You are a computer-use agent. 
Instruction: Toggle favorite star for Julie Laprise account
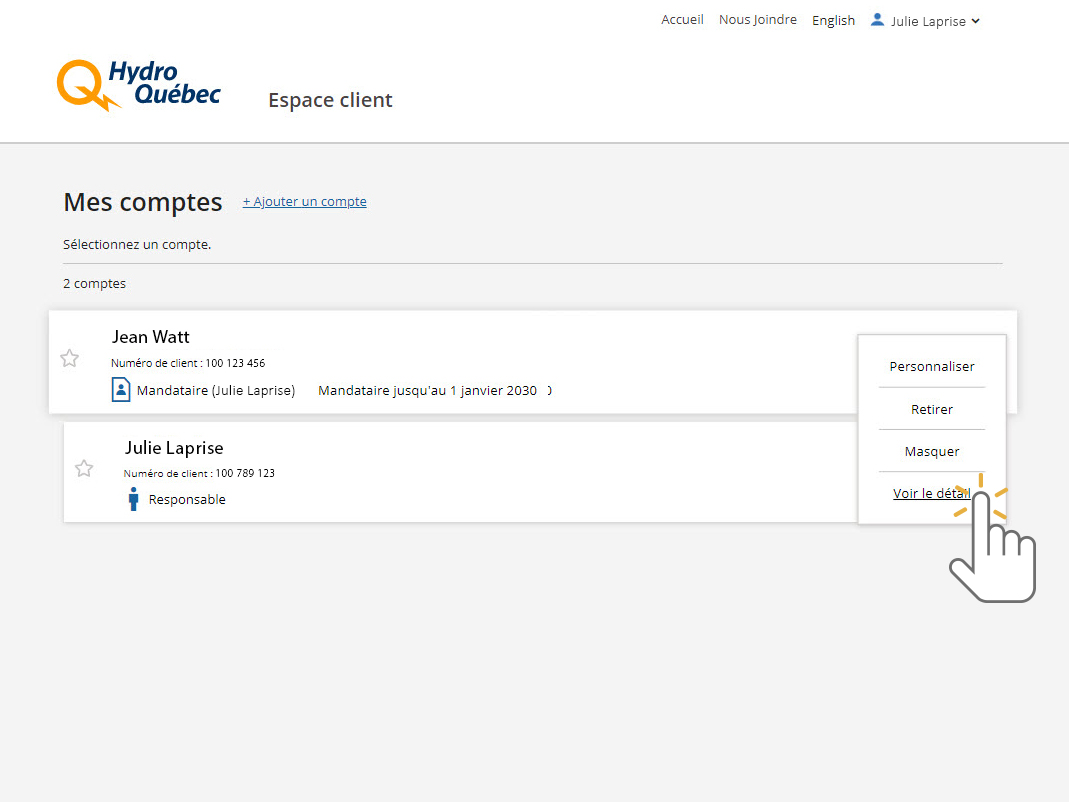pyautogui.click(x=84, y=468)
